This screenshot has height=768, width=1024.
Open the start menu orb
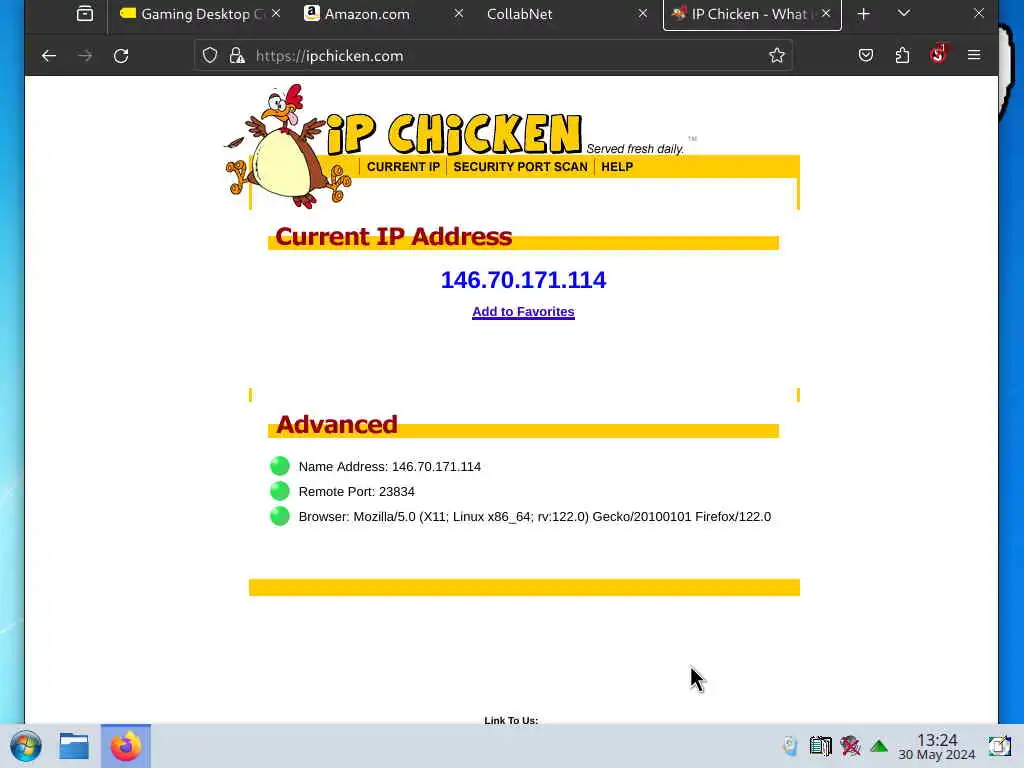point(26,746)
